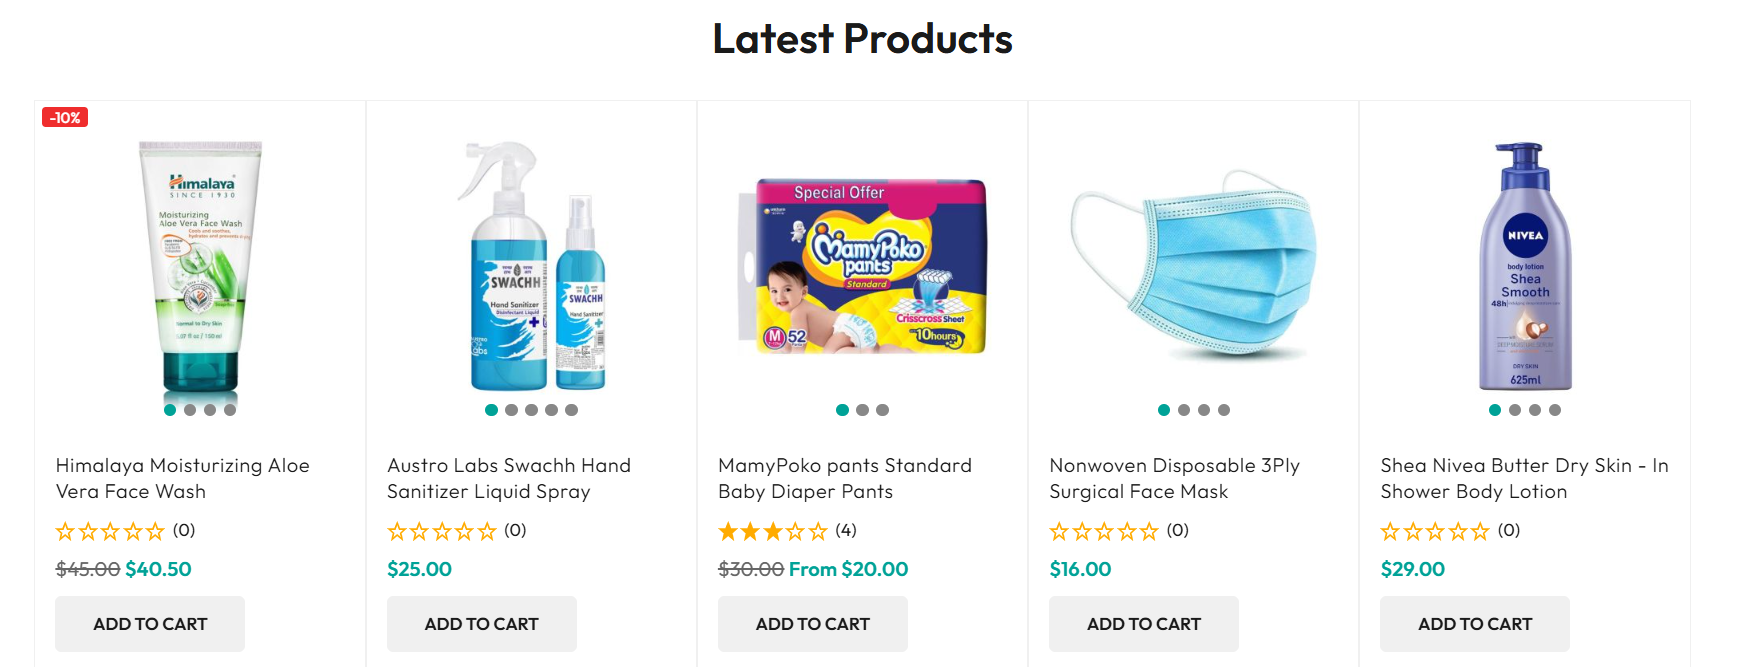The height and width of the screenshot is (667, 1738).
Task: Add Nivea Shea Body Lotion to cart
Action: tap(1474, 624)
